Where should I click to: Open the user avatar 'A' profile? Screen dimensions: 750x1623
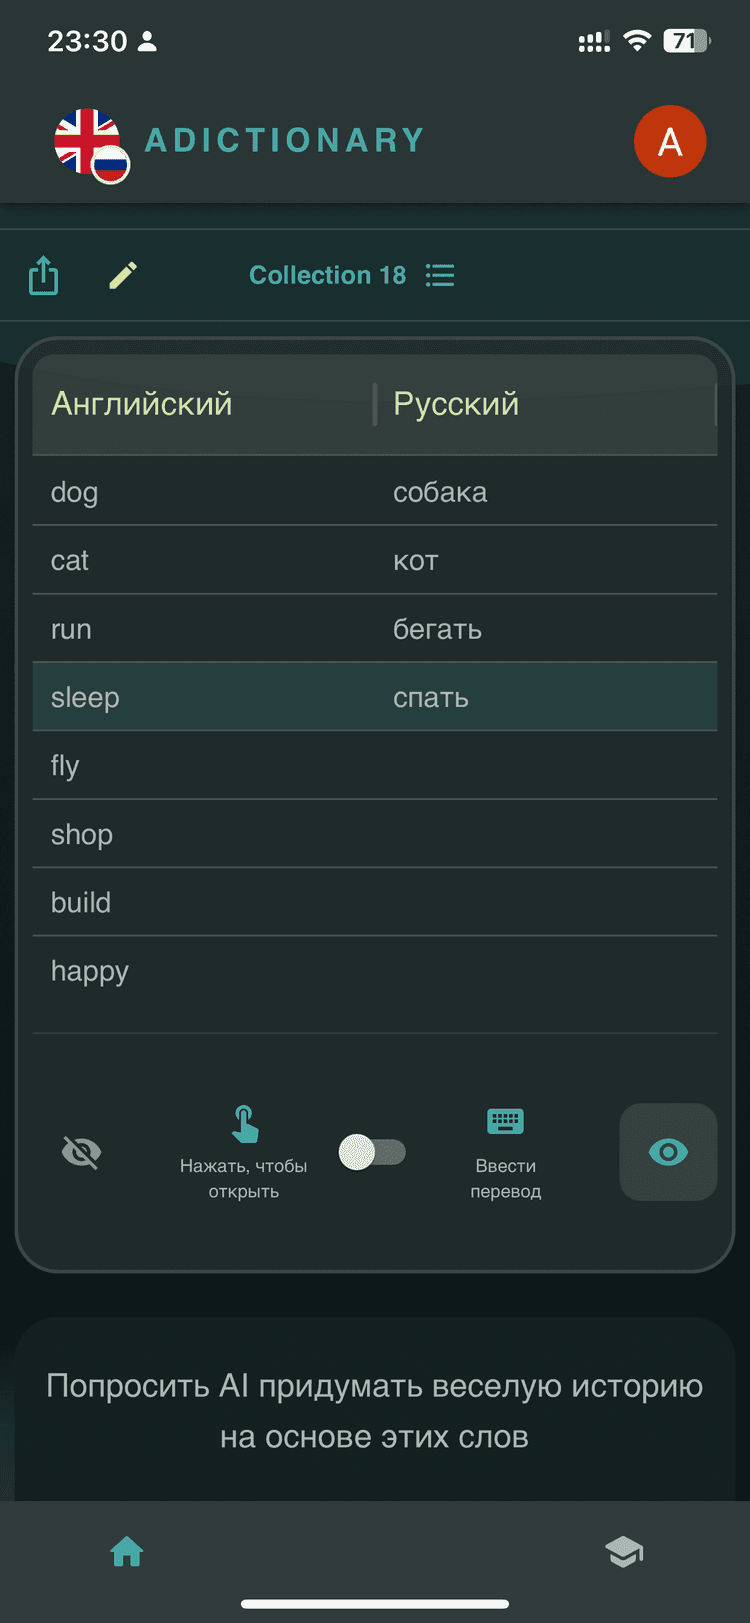click(669, 141)
